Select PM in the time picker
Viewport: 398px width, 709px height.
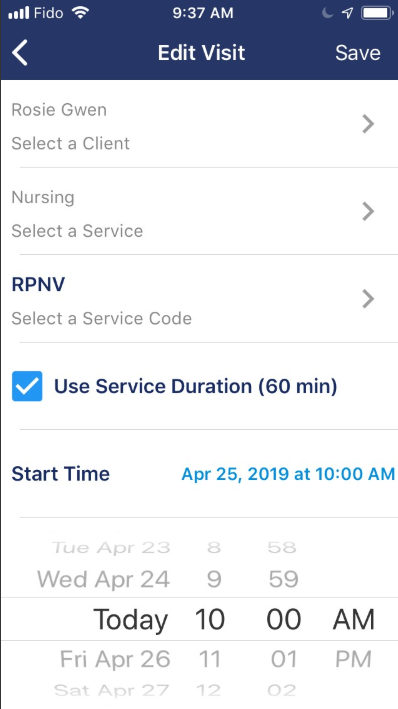point(353,660)
